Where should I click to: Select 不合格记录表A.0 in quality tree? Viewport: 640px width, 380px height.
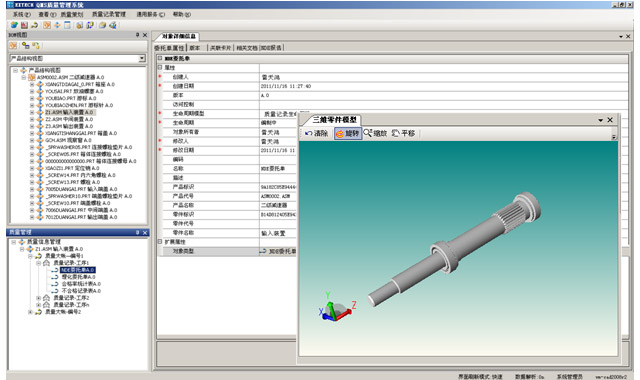point(81,291)
